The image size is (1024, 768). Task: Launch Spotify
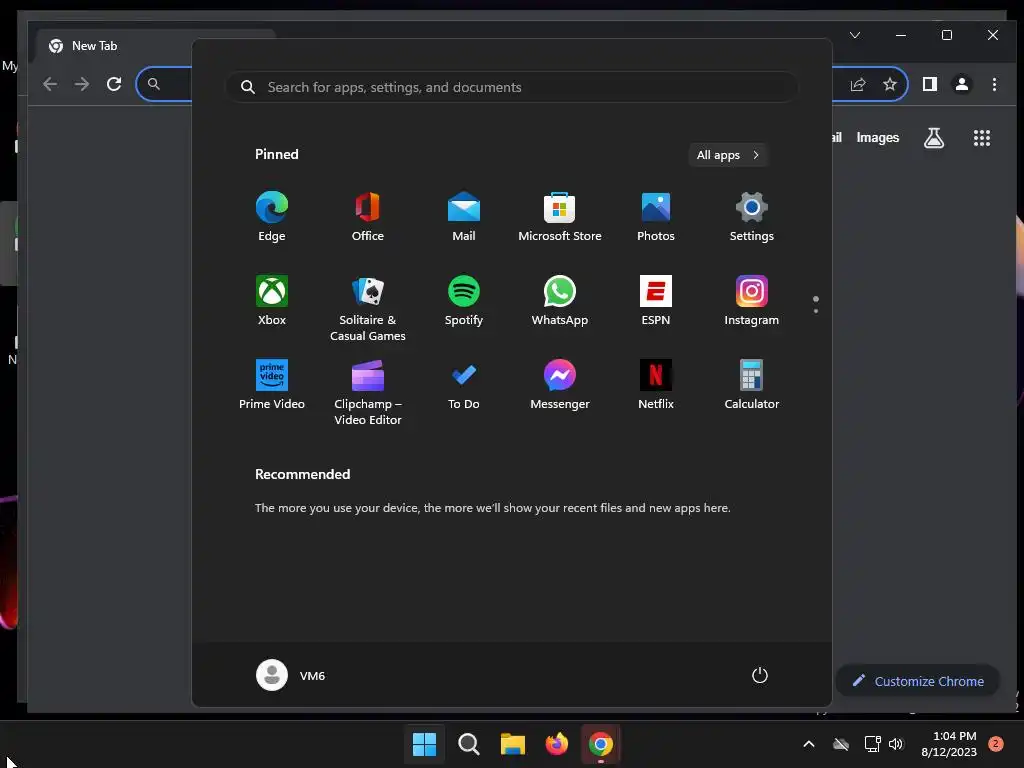point(464,300)
